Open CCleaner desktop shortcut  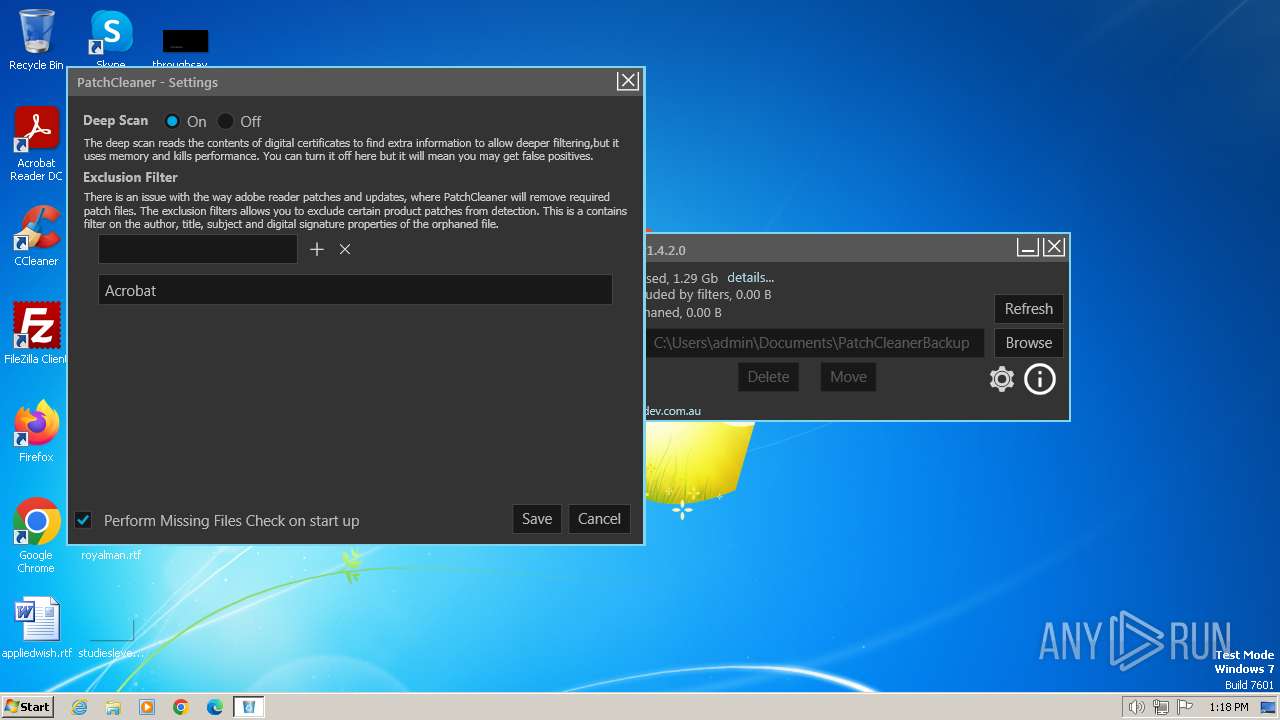(x=36, y=236)
